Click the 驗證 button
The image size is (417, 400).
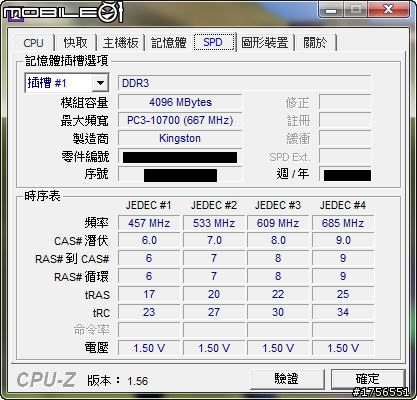pos(287,379)
